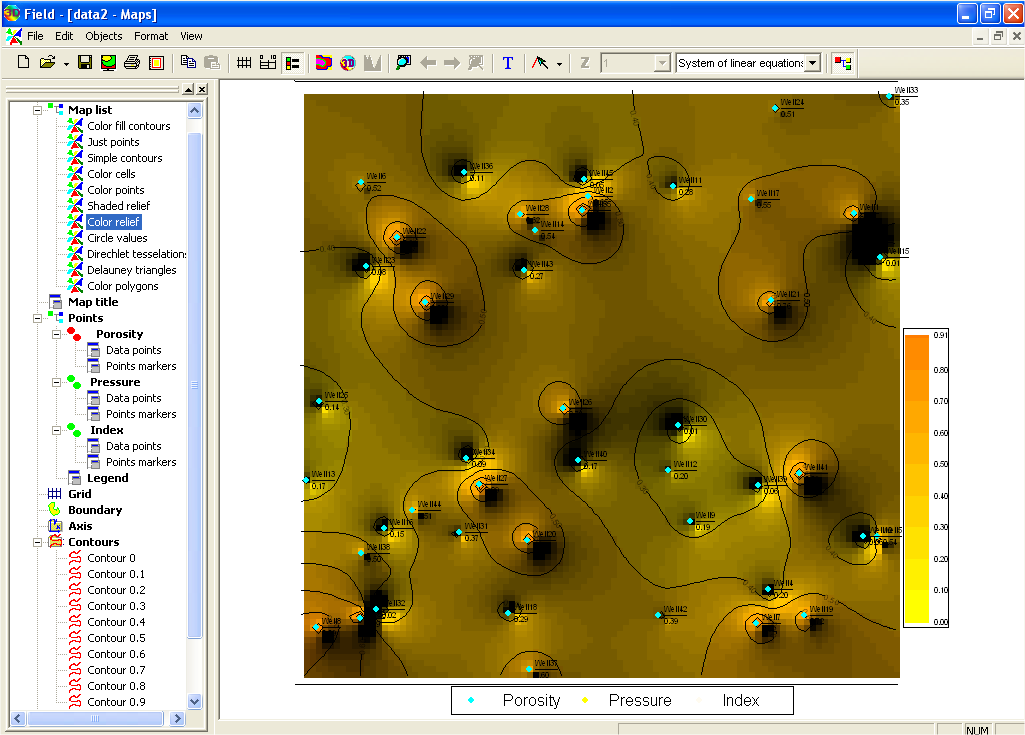Click the Paste toolbar icon
The image size is (1025, 735).
pos(212,62)
